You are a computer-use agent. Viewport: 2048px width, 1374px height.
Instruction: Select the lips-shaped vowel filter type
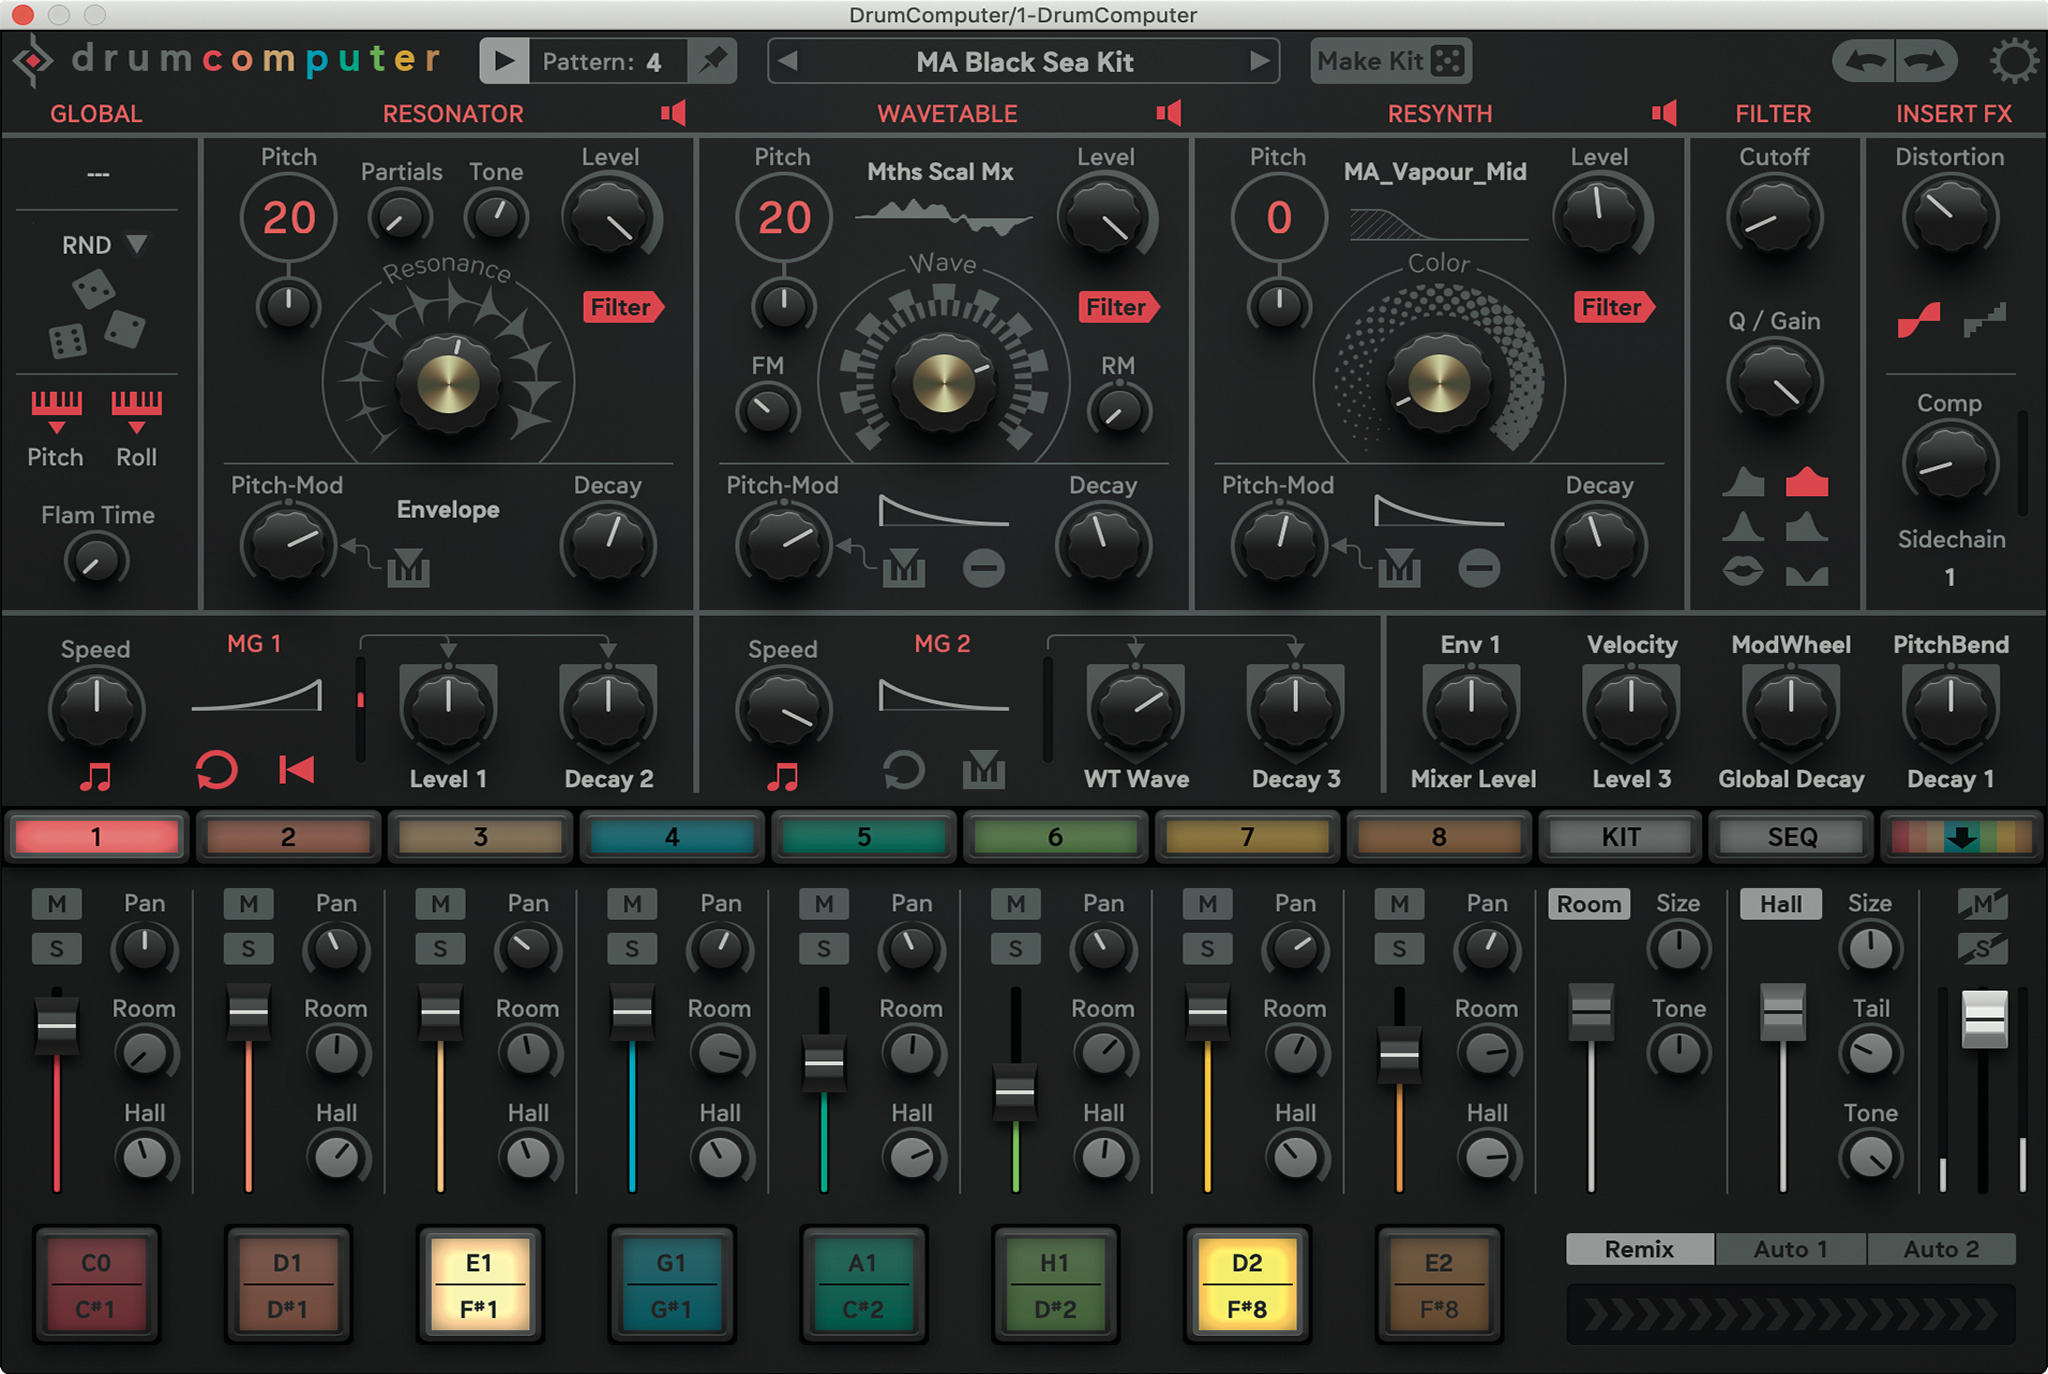[x=1743, y=572]
